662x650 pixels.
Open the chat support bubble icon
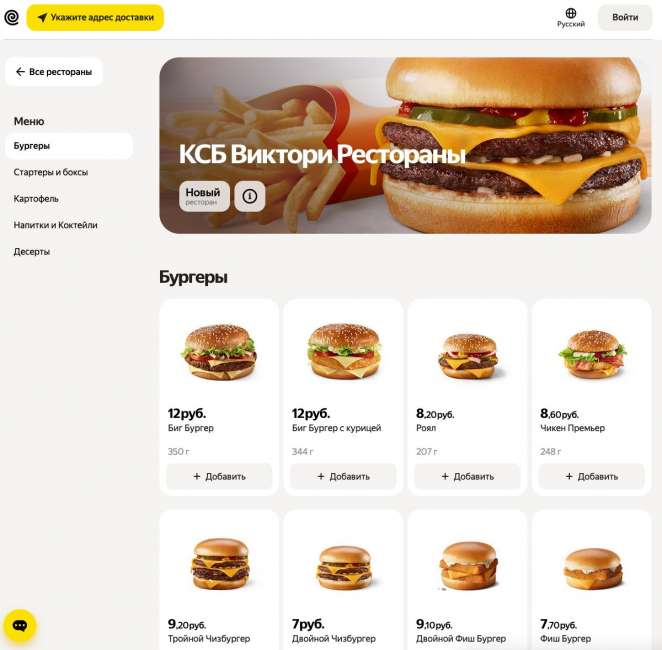(20, 626)
